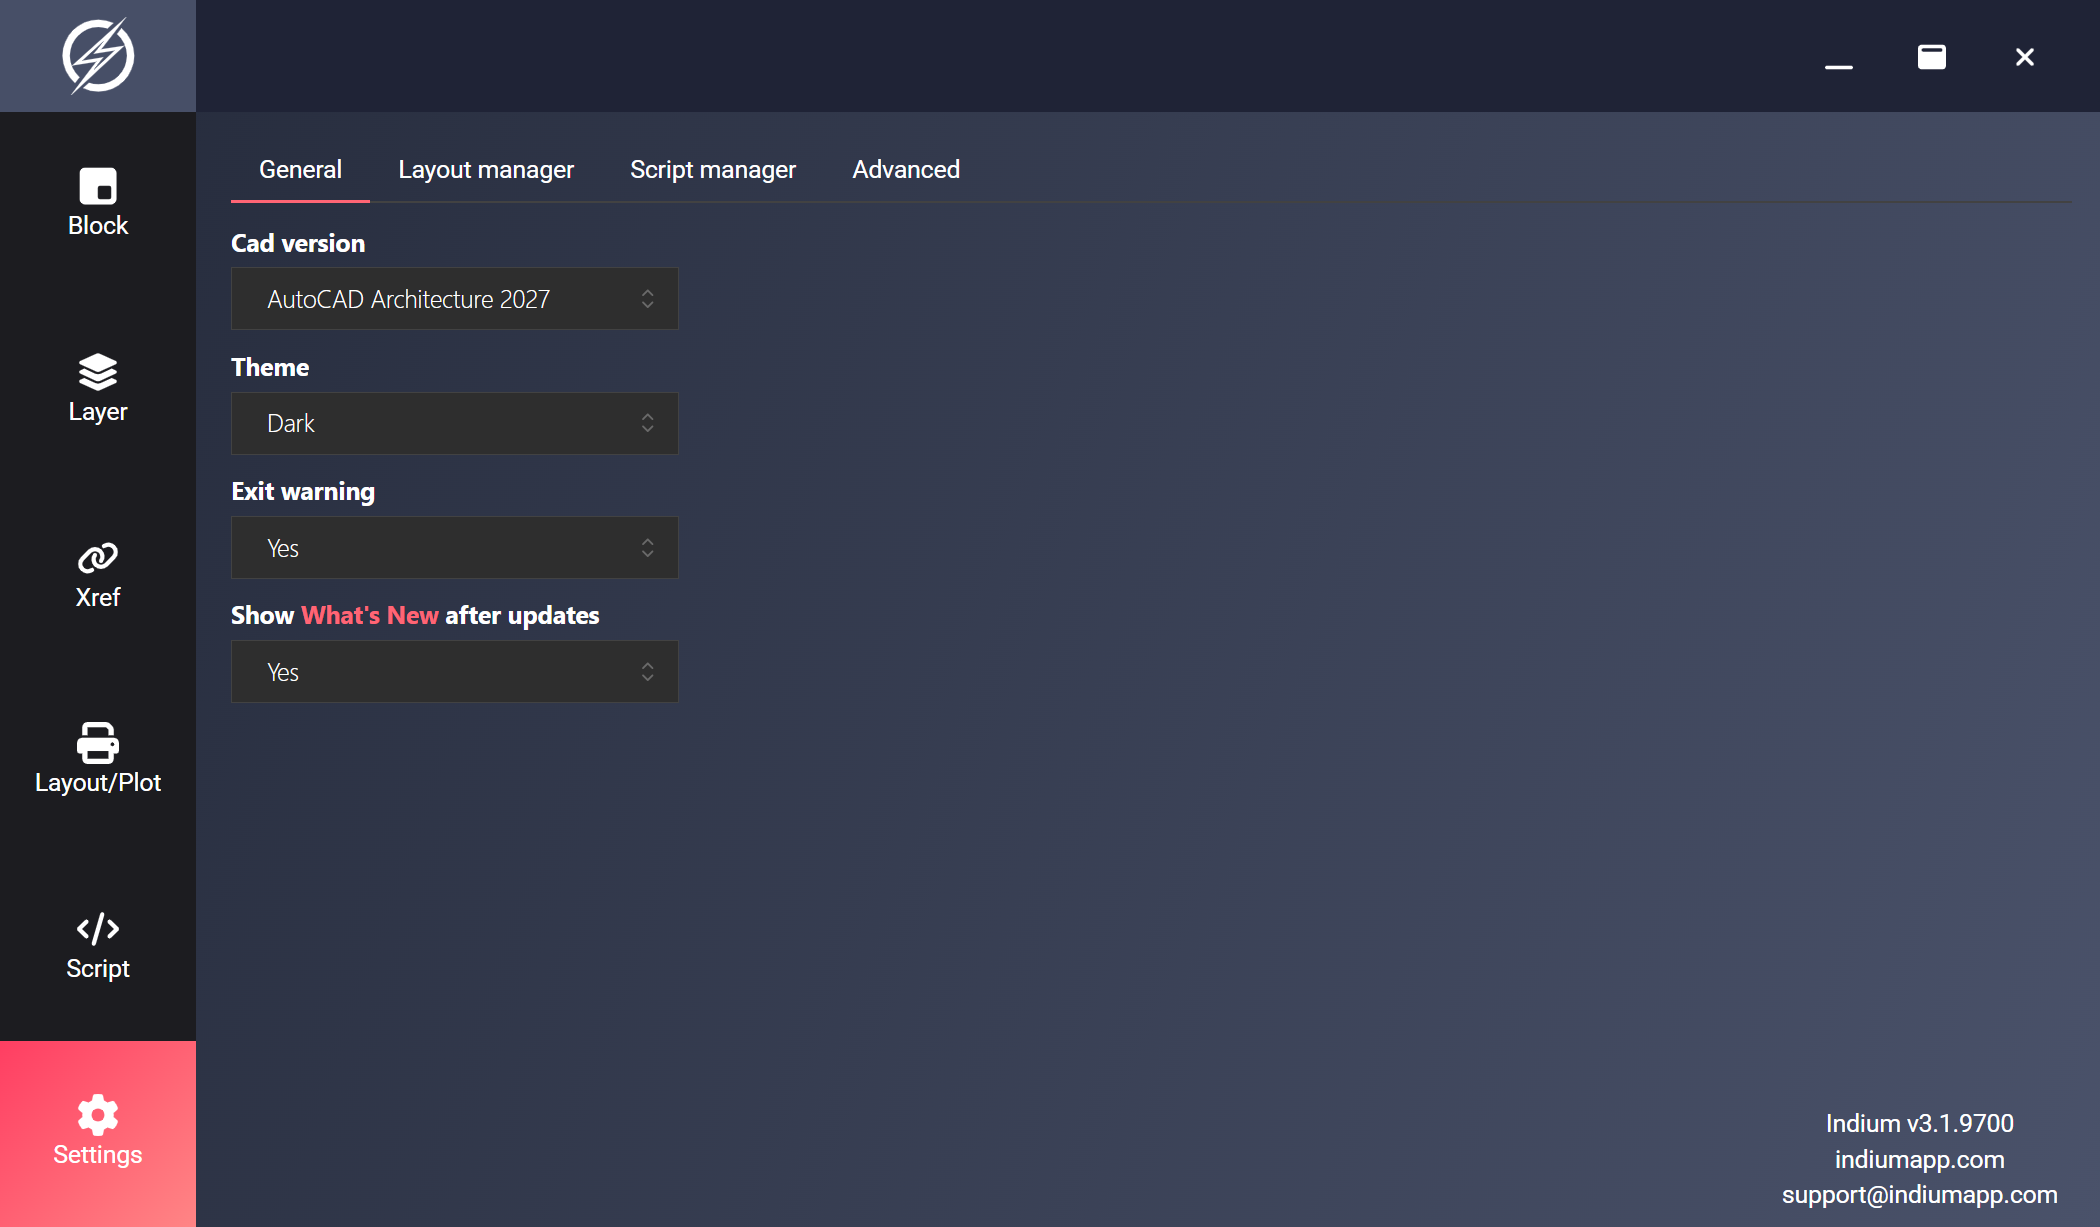Maximize the Indium window
Viewport: 2100px width, 1227px height.
[1931, 57]
